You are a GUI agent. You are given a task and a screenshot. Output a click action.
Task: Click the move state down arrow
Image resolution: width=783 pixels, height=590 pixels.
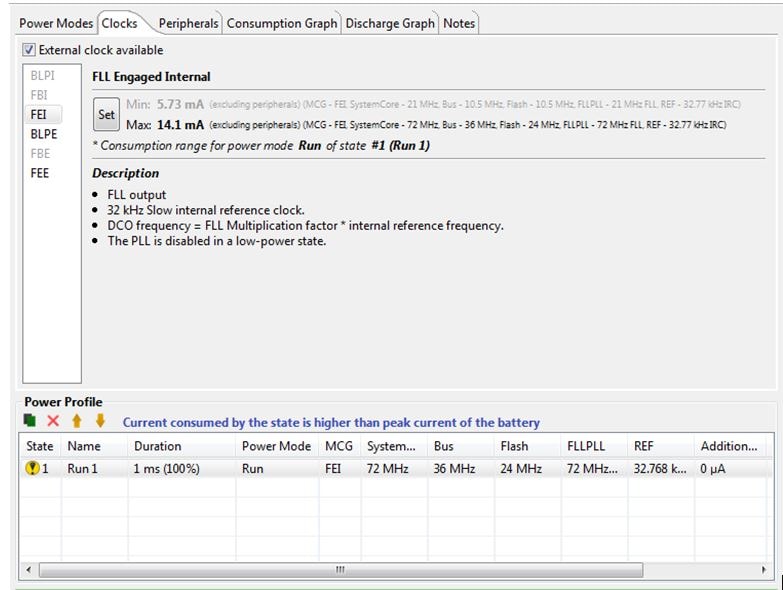click(100, 422)
